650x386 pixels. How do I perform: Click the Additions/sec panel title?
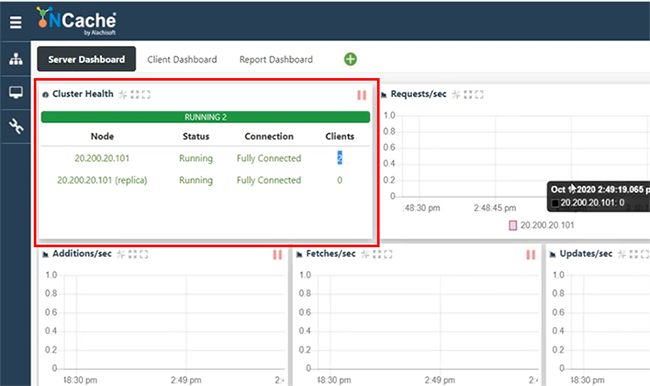point(82,254)
